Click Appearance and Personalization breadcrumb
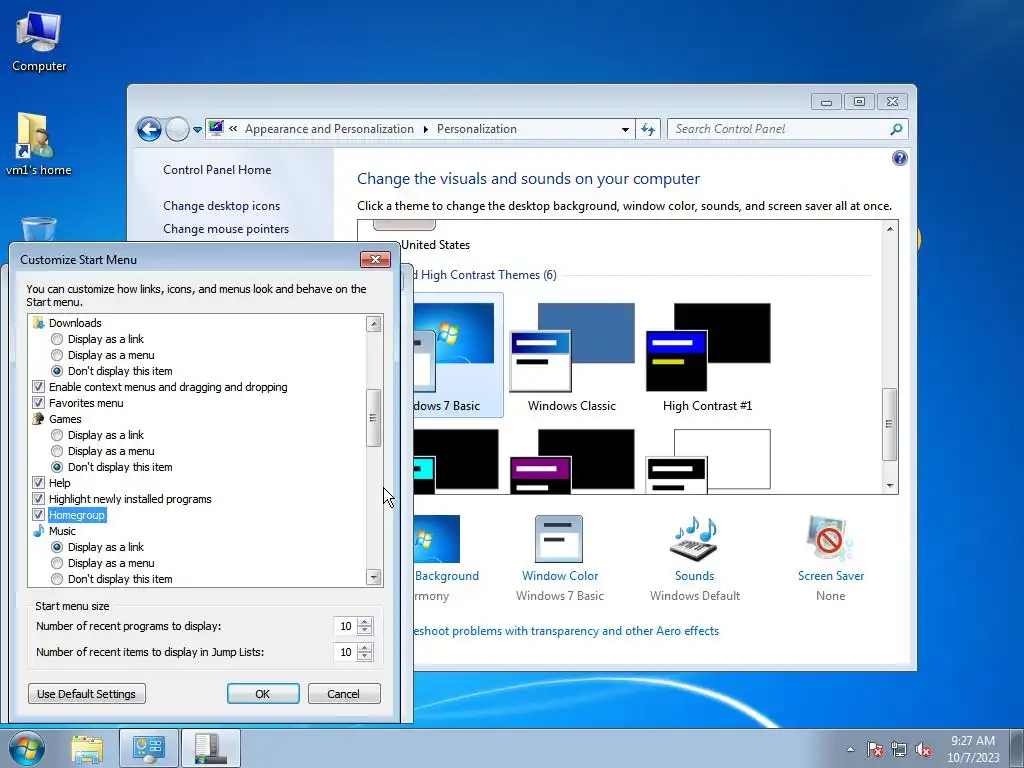The width and height of the screenshot is (1024, 768). (x=329, y=129)
